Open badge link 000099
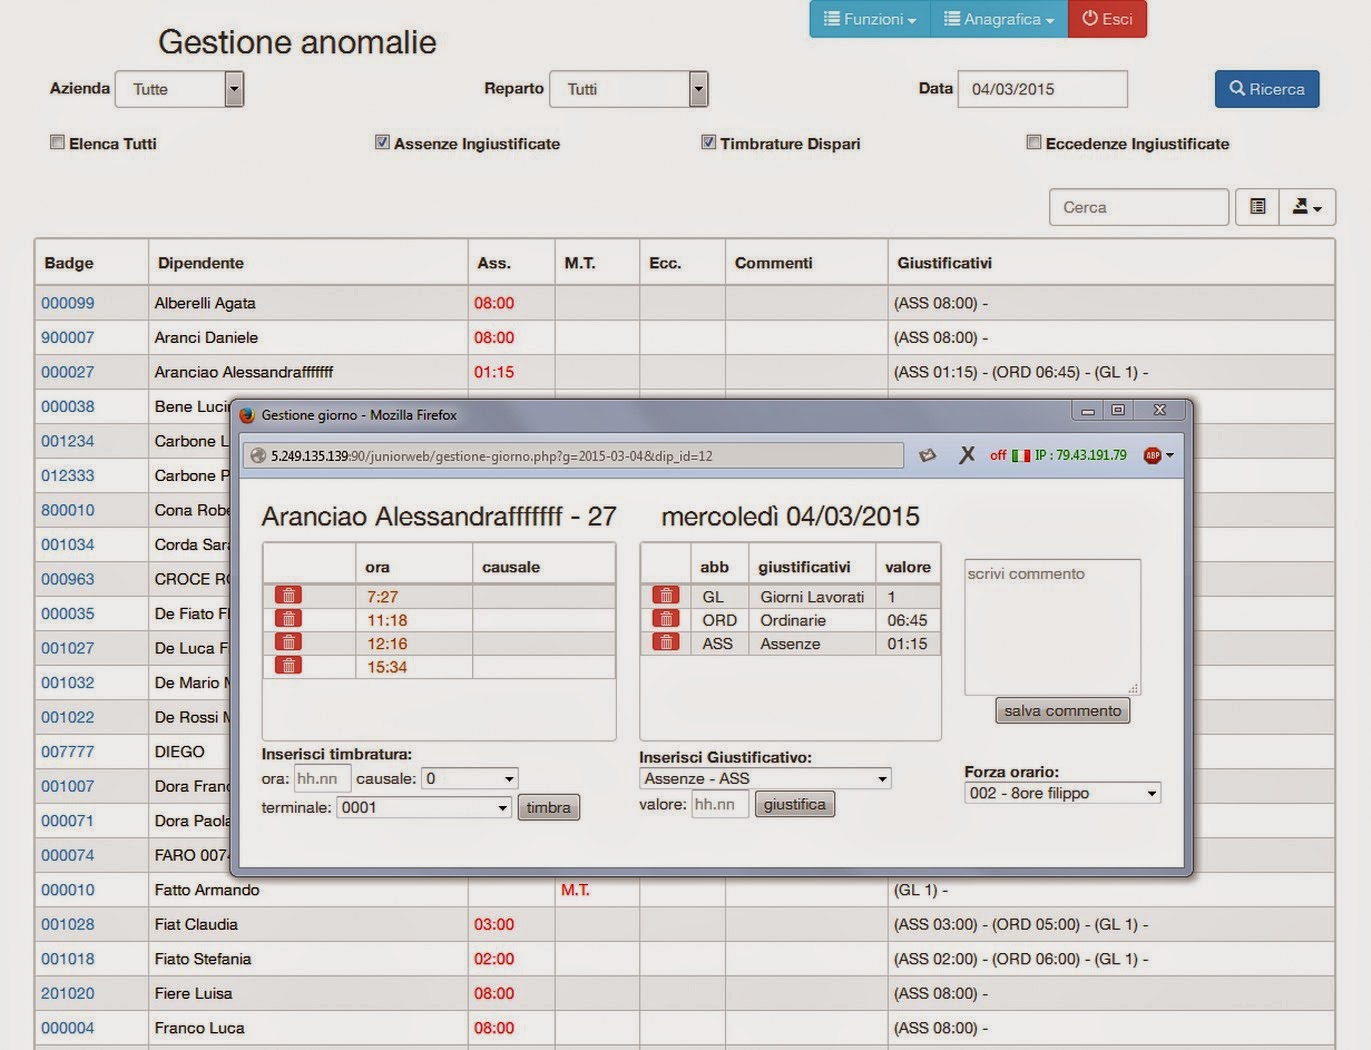The height and width of the screenshot is (1050, 1371). click(68, 303)
